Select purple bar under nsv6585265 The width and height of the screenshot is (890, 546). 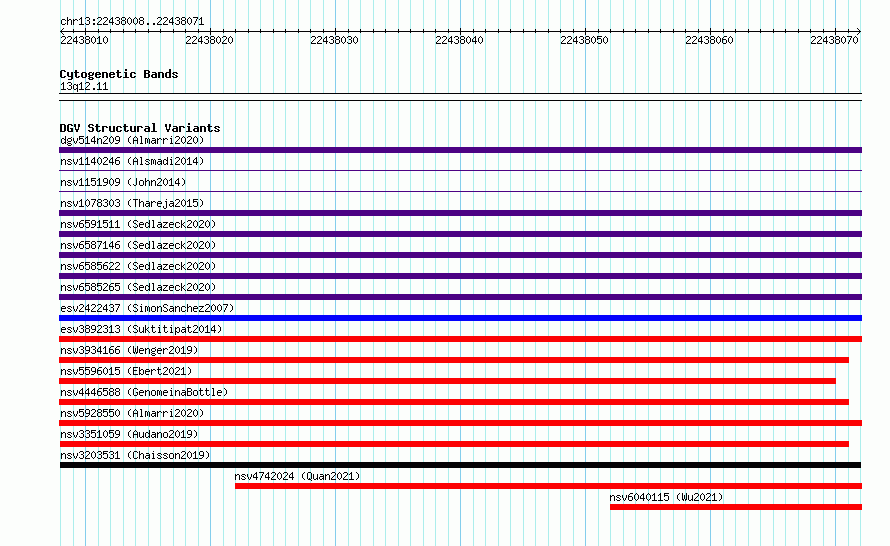[460, 297]
